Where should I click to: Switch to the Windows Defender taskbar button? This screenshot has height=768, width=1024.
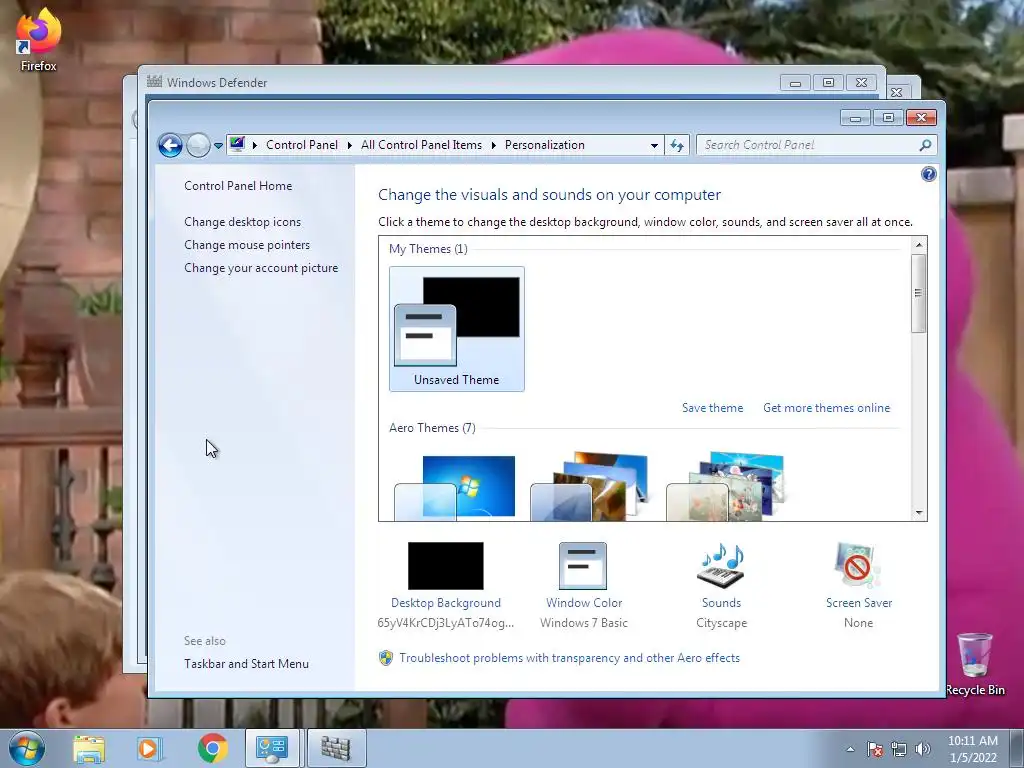click(x=336, y=748)
